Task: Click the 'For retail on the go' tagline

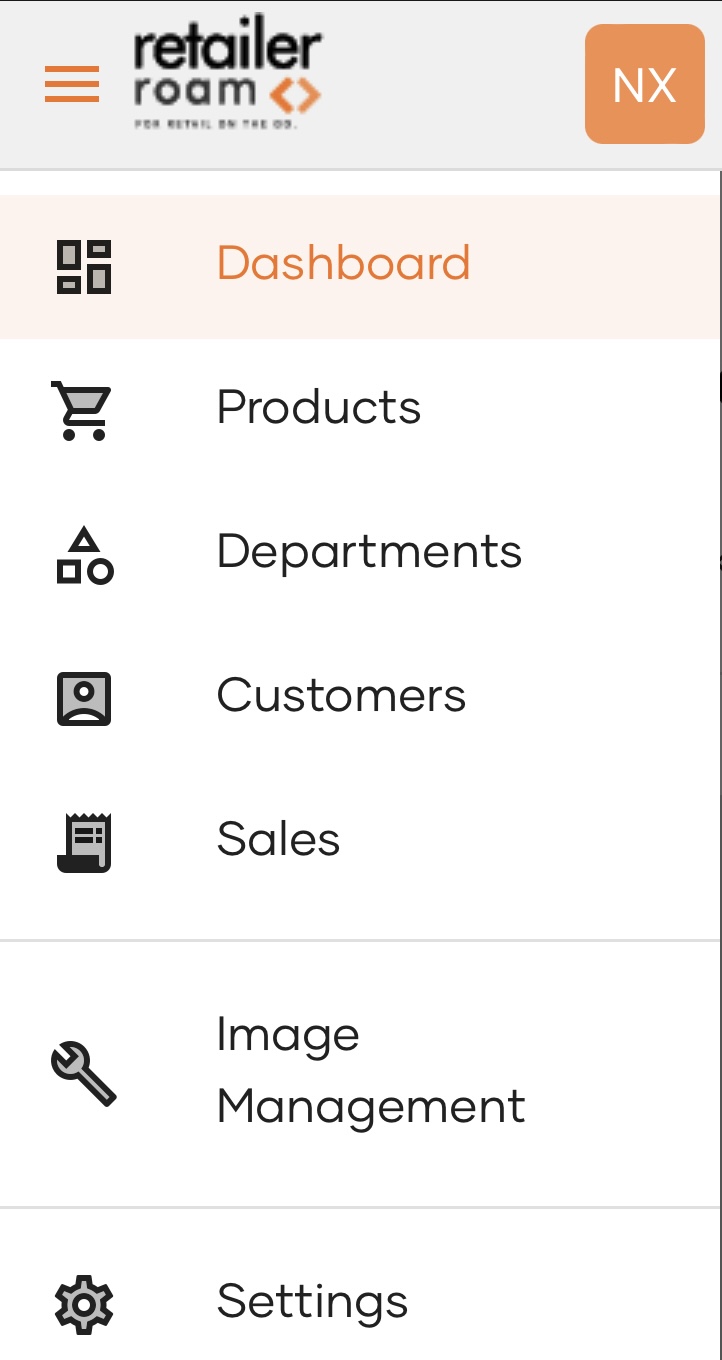Action: click(216, 124)
